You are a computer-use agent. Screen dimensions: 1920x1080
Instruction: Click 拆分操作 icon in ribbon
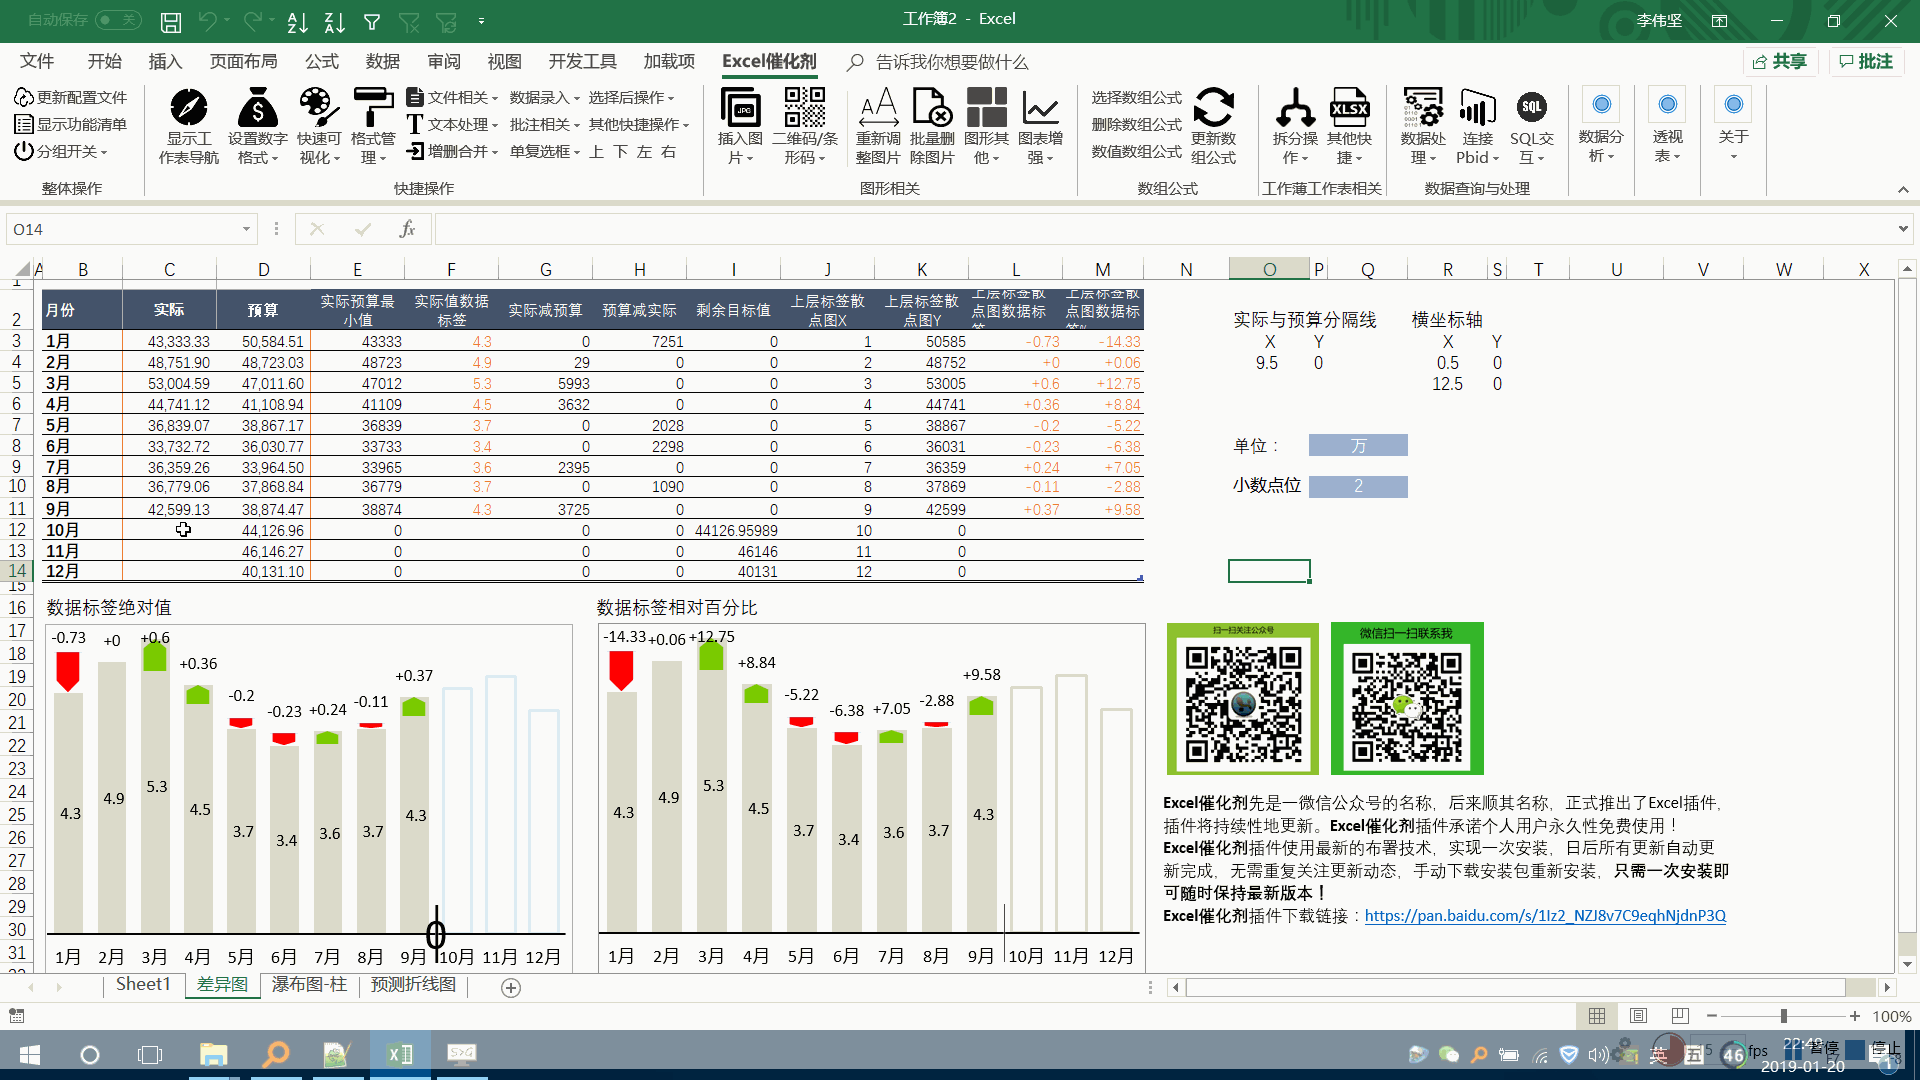click(x=1295, y=107)
